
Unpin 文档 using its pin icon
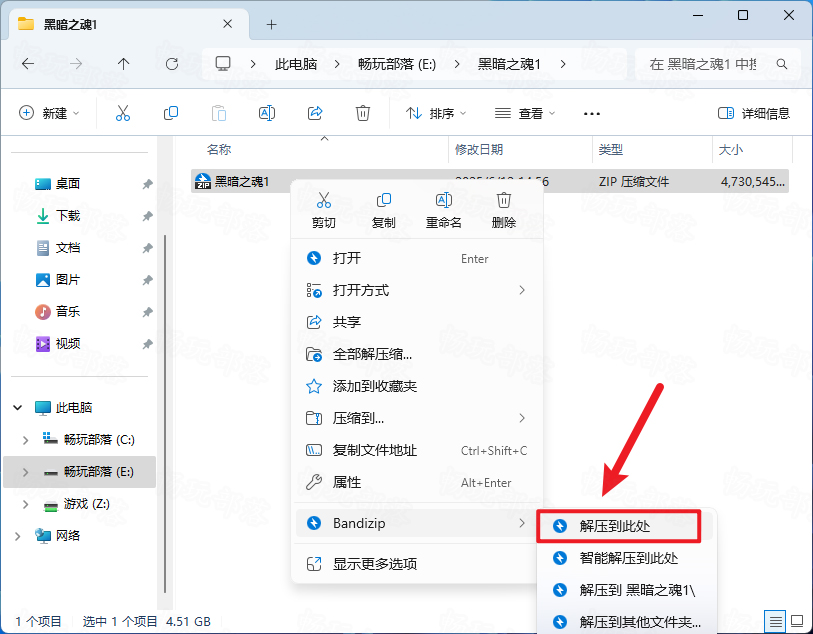click(x=147, y=248)
